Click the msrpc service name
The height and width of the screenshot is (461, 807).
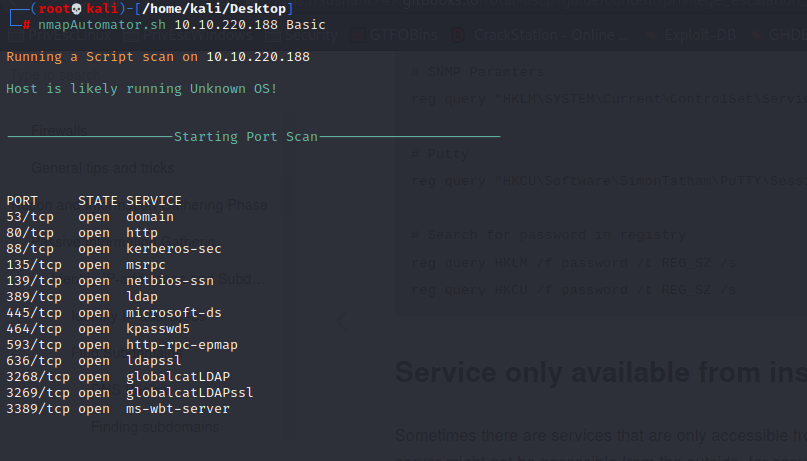coord(146,265)
